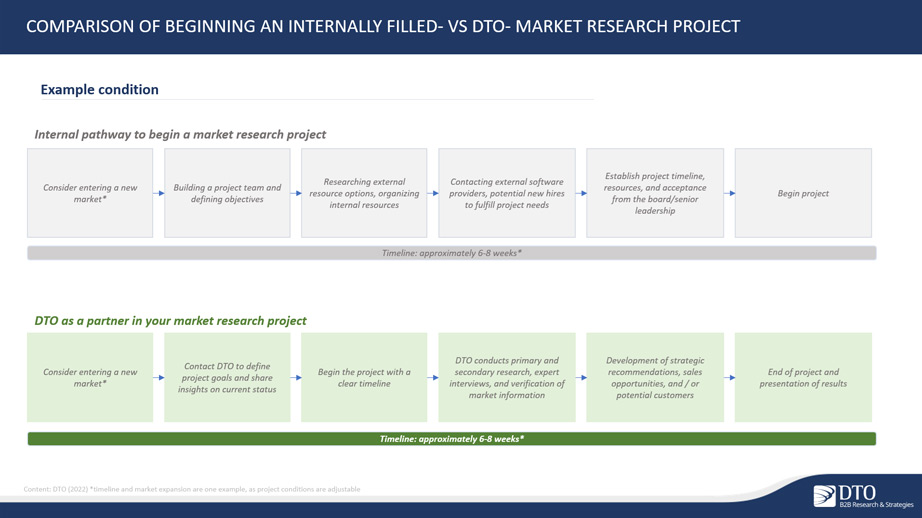Screen dimensions: 922x518
Task: Select 'Begin the project with a clear timeline' box
Action: click(x=364, y=377)
